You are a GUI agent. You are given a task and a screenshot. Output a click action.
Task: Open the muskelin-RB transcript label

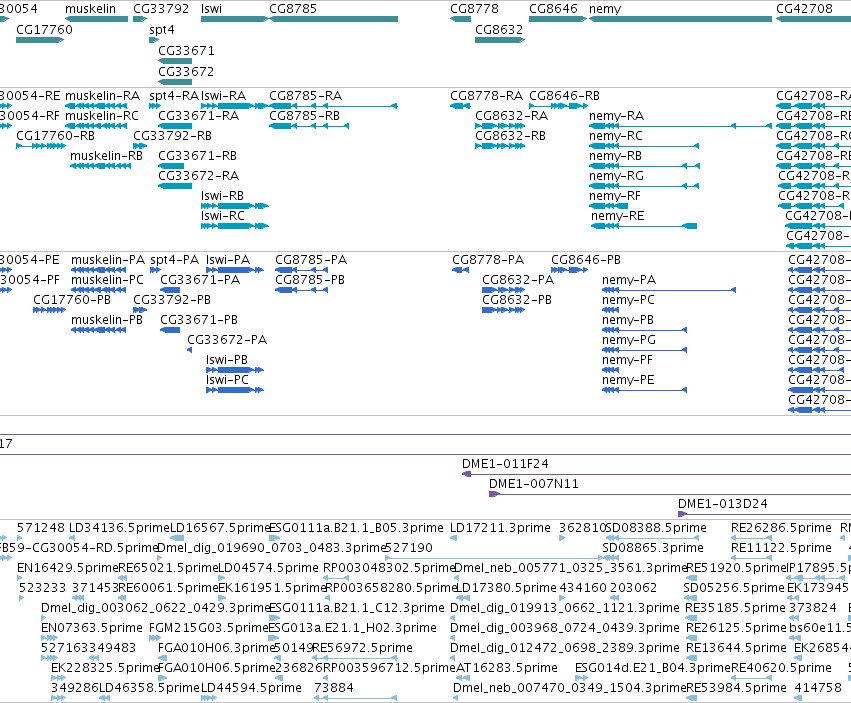point(106,156)
